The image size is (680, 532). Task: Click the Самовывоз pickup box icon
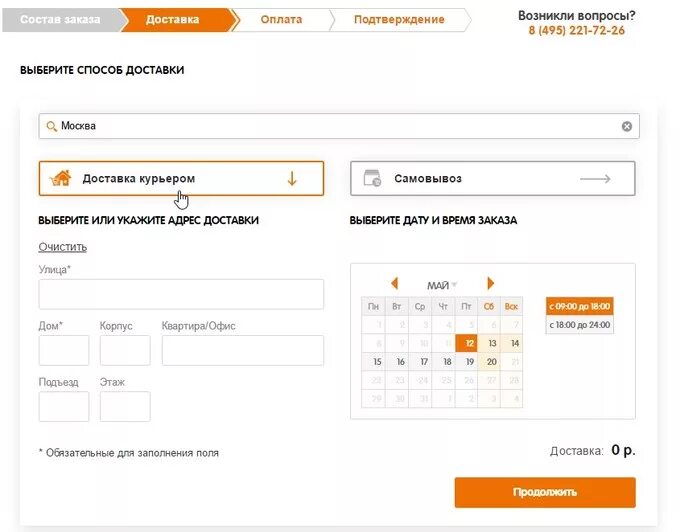pyautogui.click(x=372, y=178)
